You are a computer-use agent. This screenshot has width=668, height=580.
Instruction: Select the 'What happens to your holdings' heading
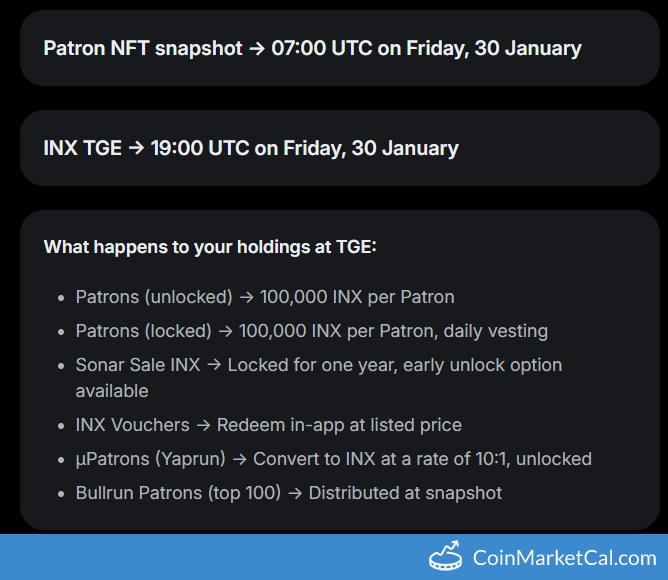(x=210, y=247)
